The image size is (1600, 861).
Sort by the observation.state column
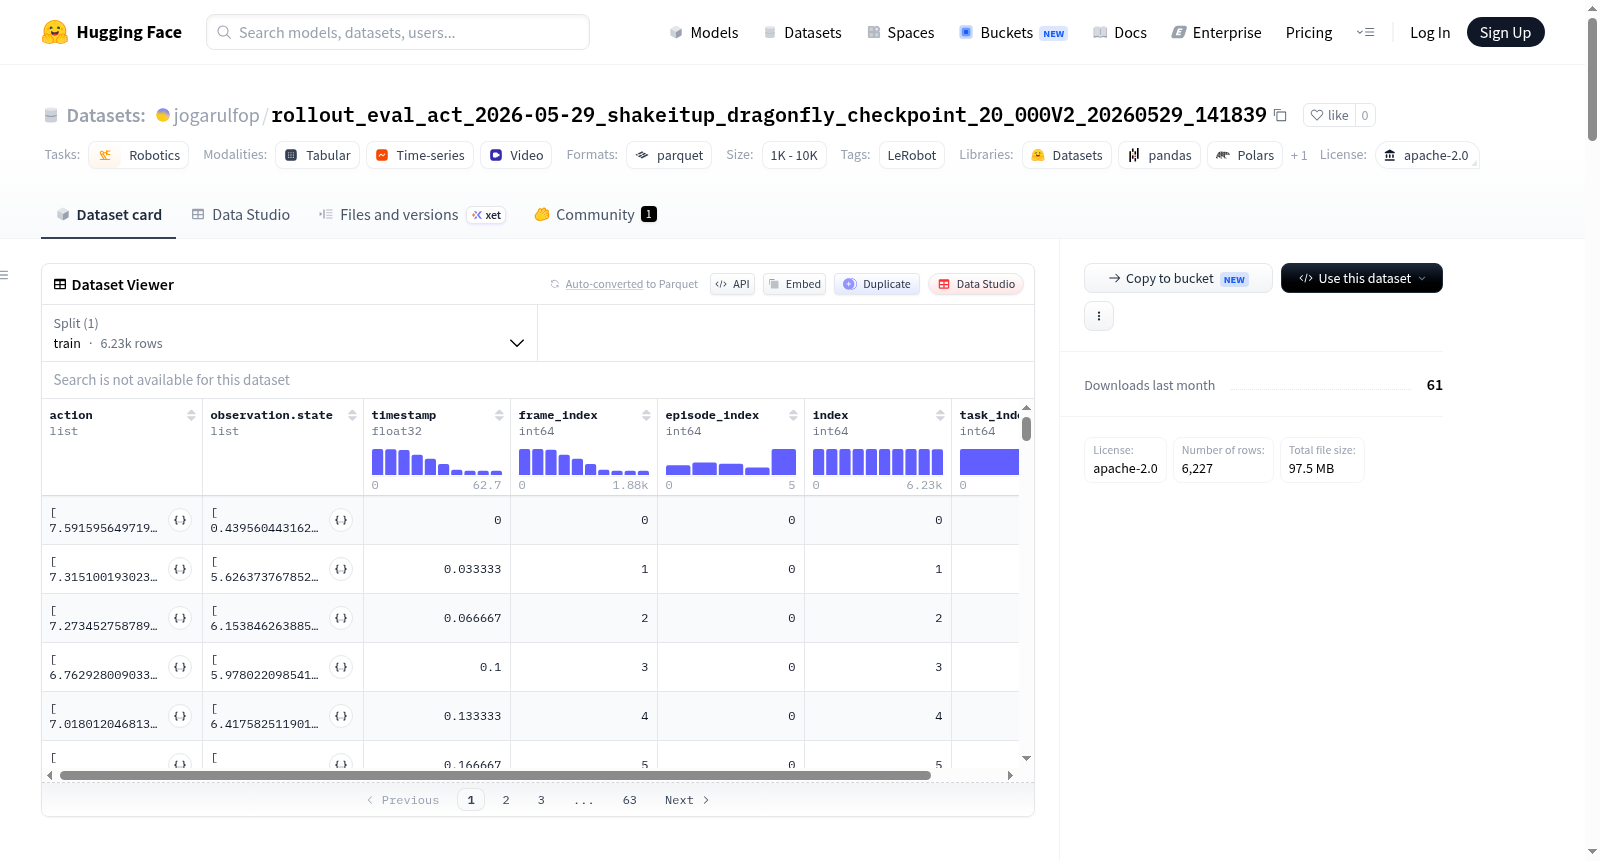click(352, 415)
